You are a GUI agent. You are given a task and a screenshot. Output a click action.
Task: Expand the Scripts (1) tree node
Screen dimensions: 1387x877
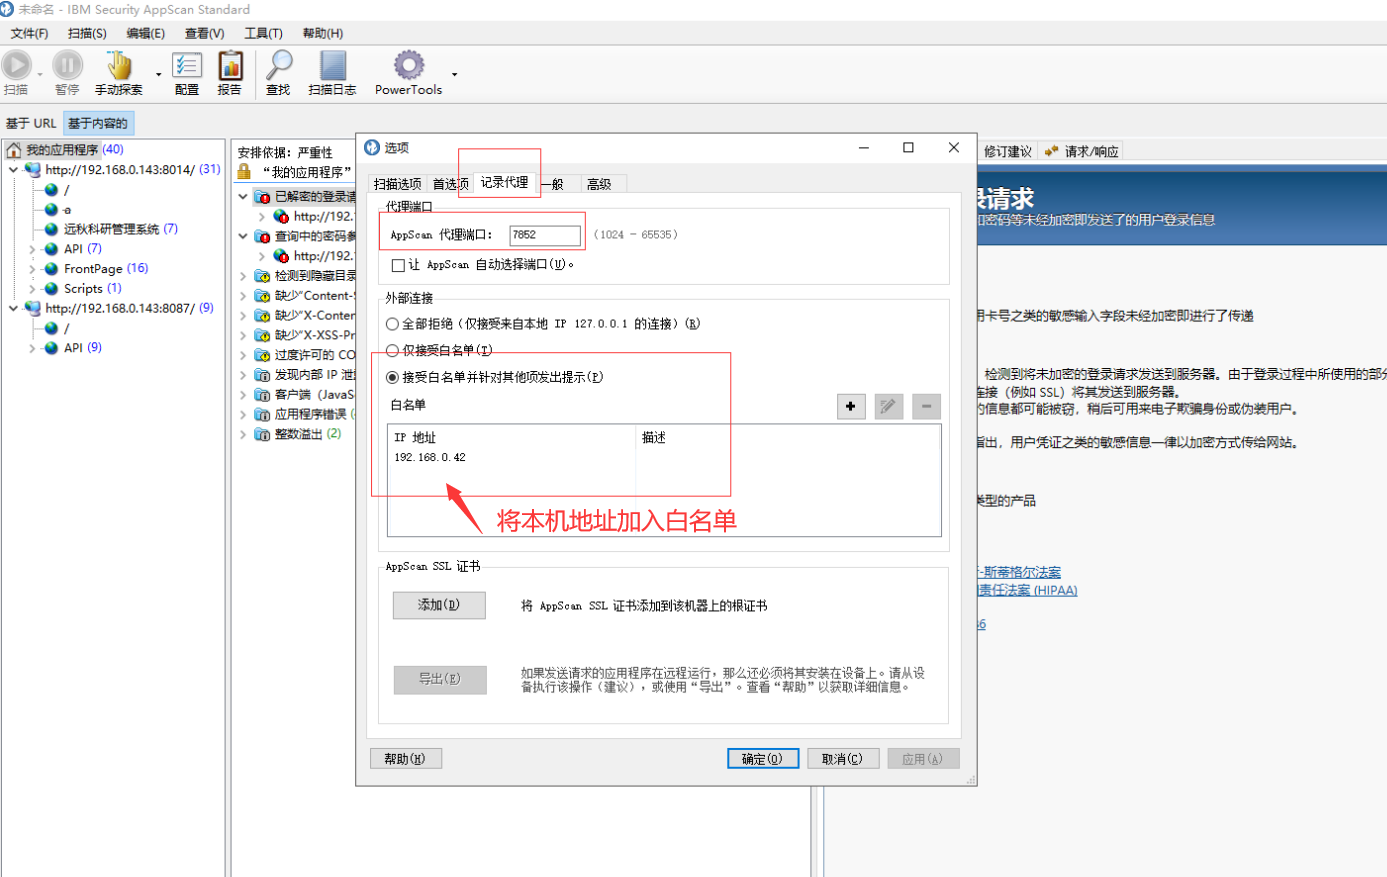point(32,289)
